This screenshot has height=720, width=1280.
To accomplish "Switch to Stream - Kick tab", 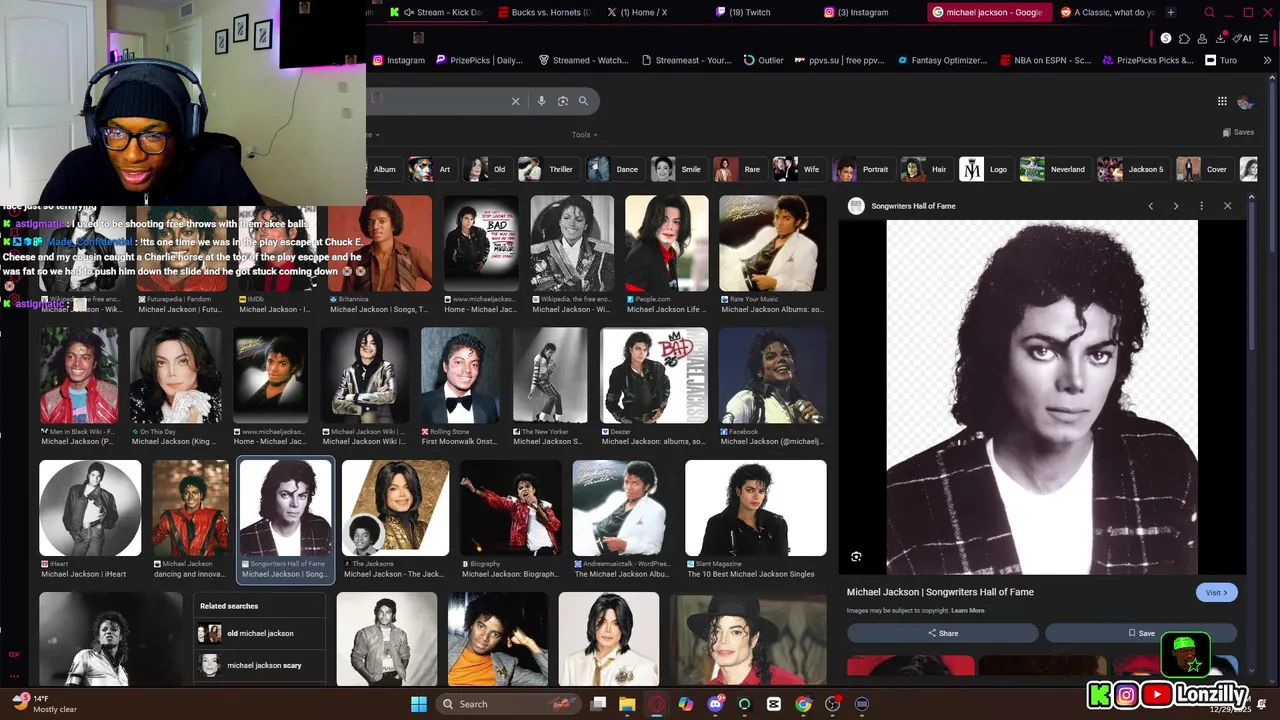I will [x=435, y=12].
